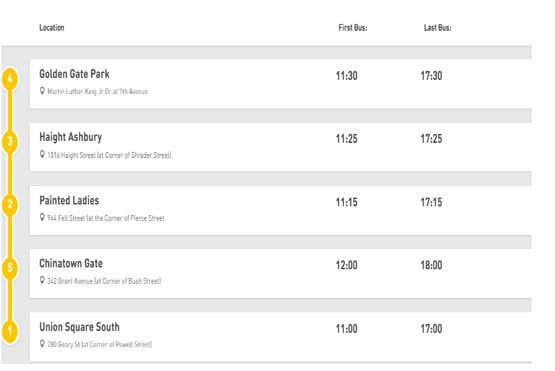This screenshot has height=371, width=555.
Task: Open the Golden Gate Park stop title
Action: coord(74,74)
